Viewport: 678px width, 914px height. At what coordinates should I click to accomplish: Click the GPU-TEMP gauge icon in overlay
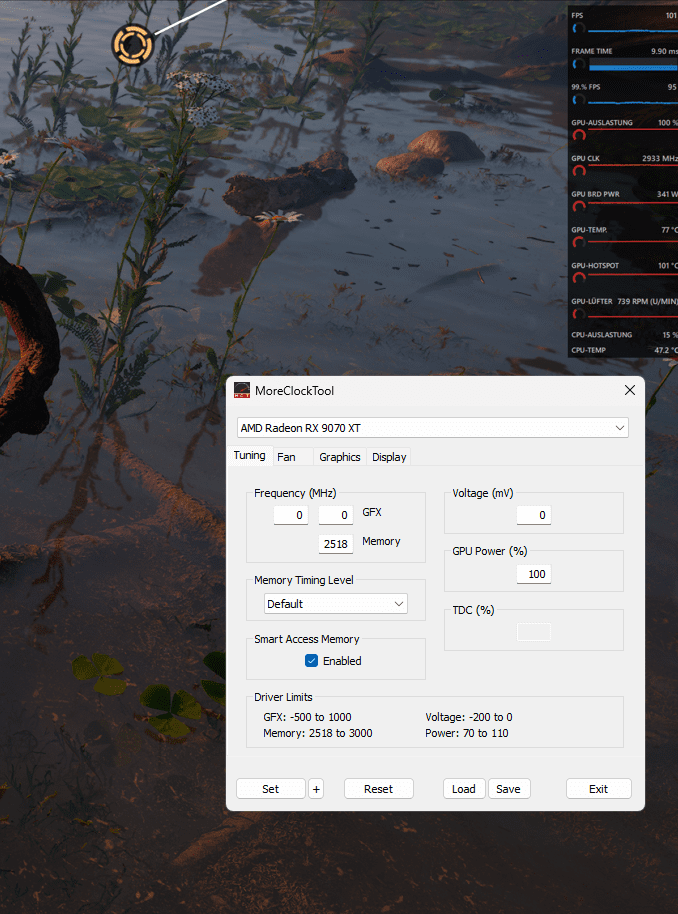pyautogui.click(x=579, y=242)
